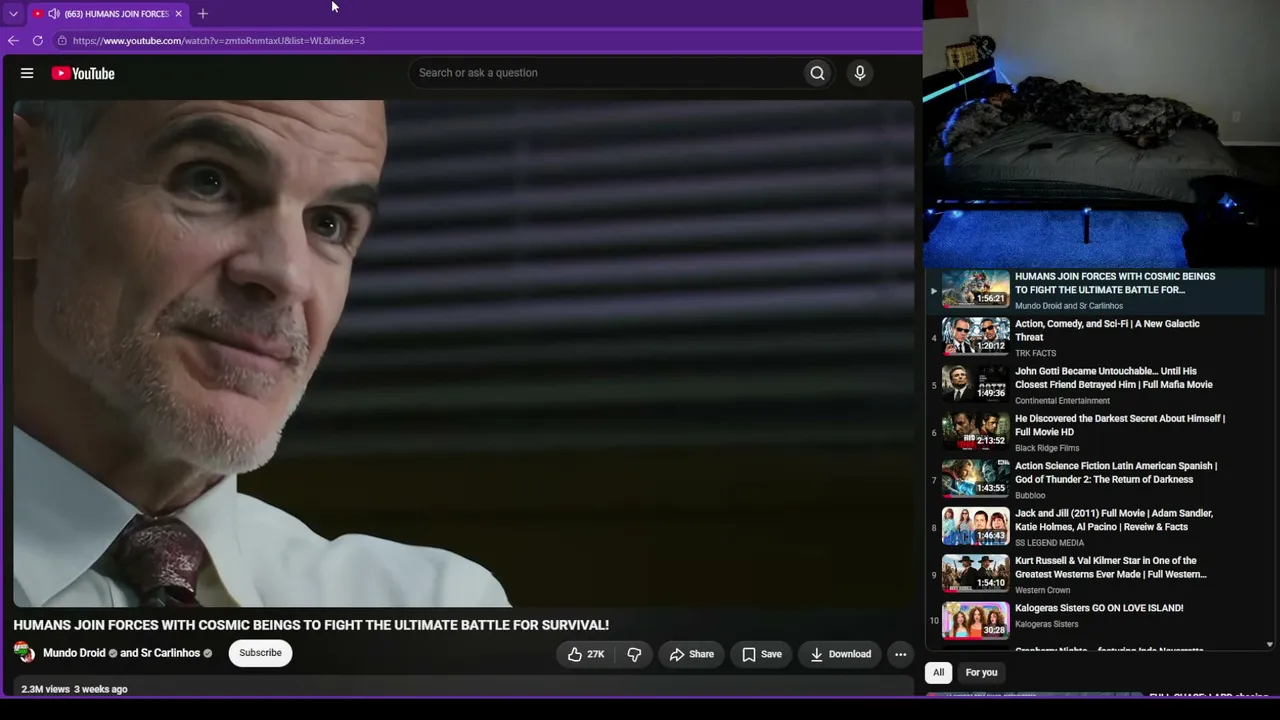Mute the tab via speaker icon
Image resolution: width=1280 pixels, height=720 pixels.
point(54,13)
